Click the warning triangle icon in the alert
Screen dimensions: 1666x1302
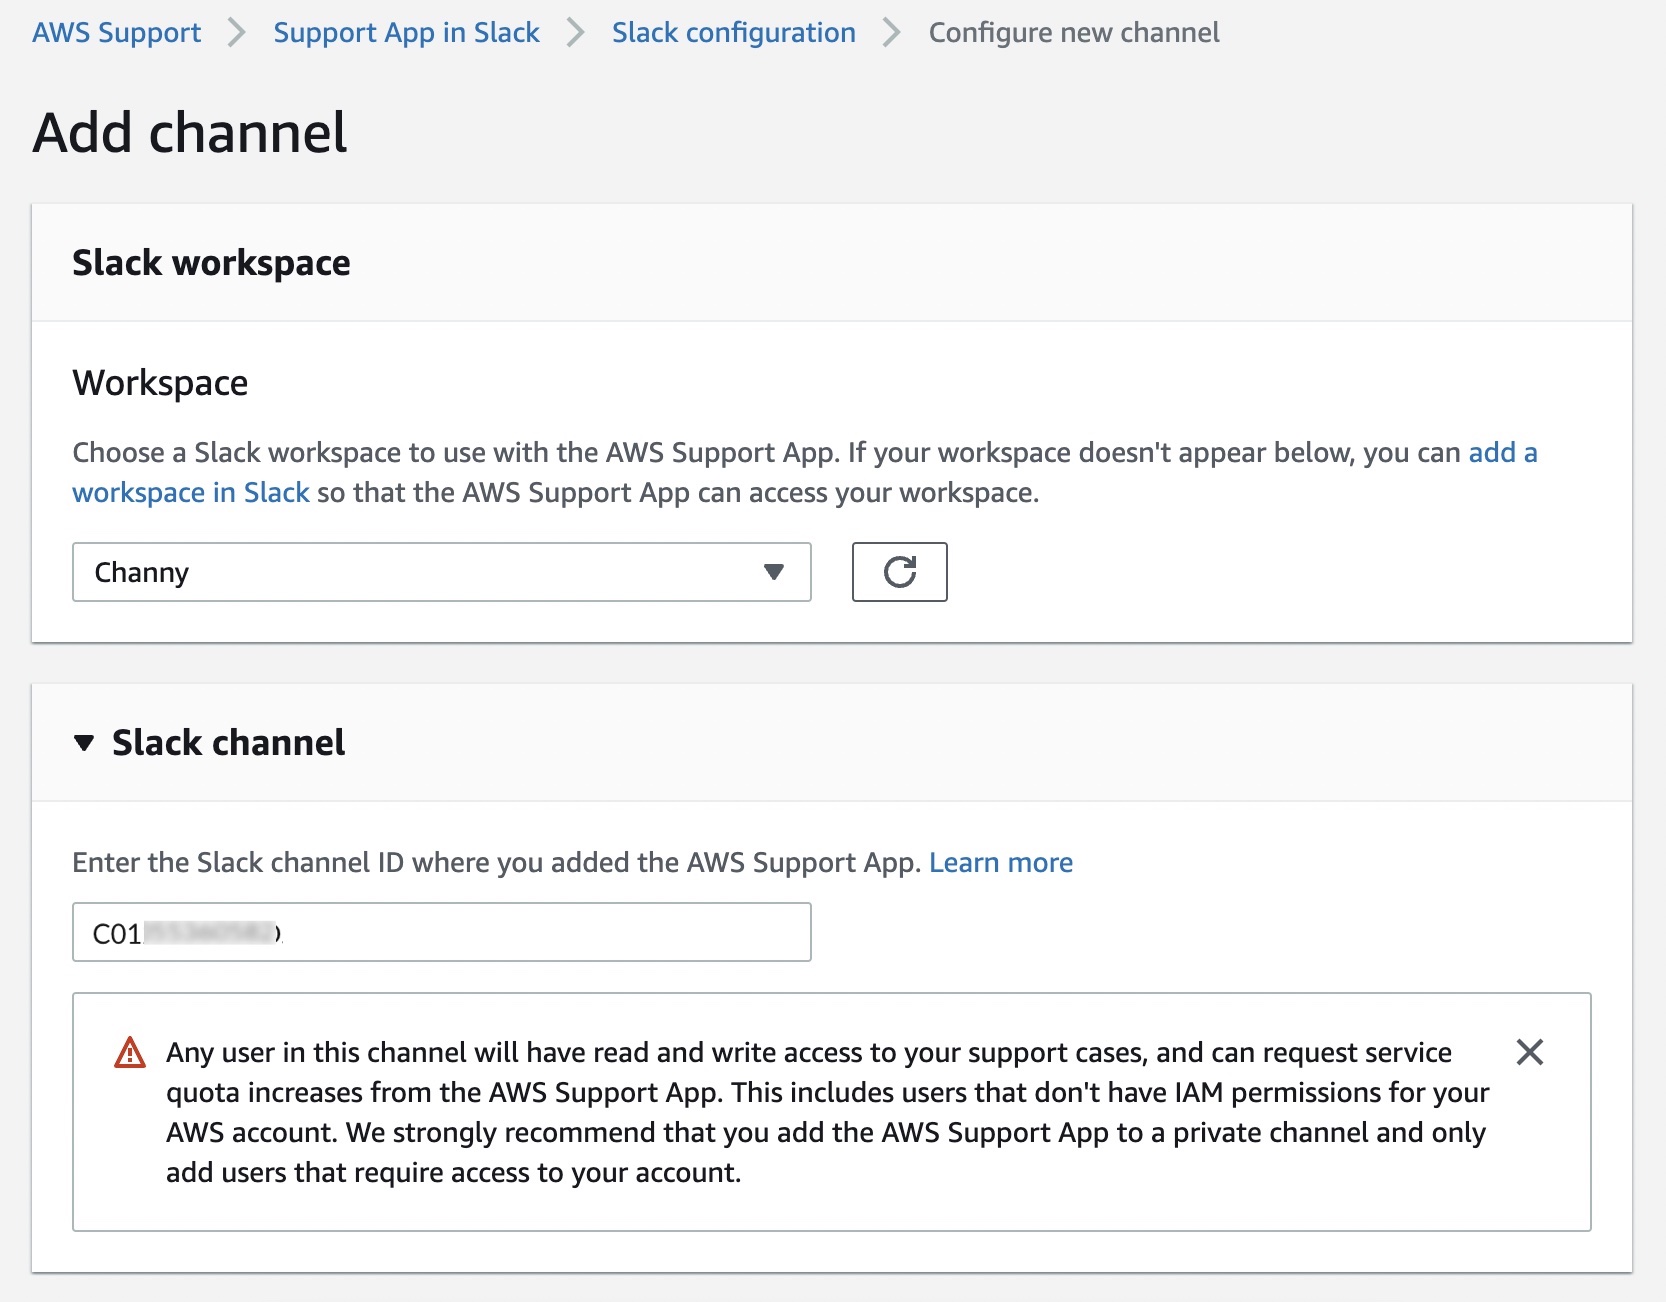128,1052
